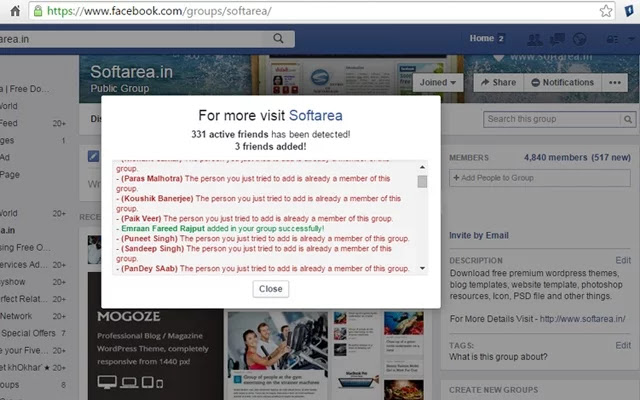The width and height of the screenshot is (640, 400).
Task: Click the browser home icon
Action: coord(15,11)
